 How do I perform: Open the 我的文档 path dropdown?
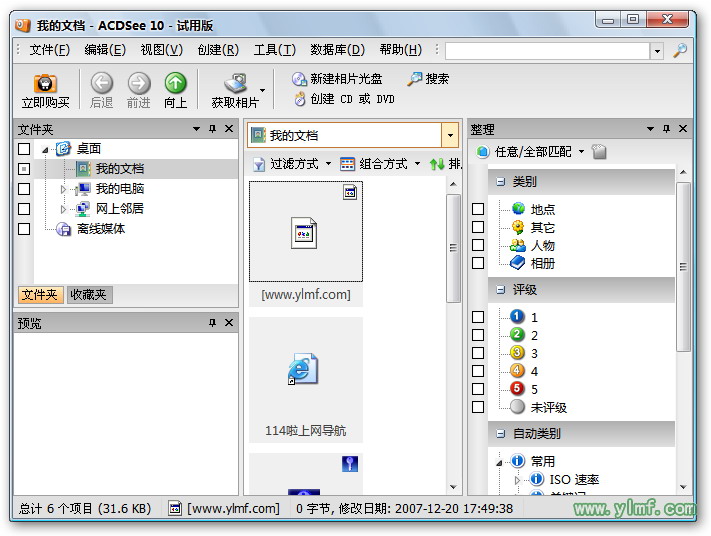[450, 135]
